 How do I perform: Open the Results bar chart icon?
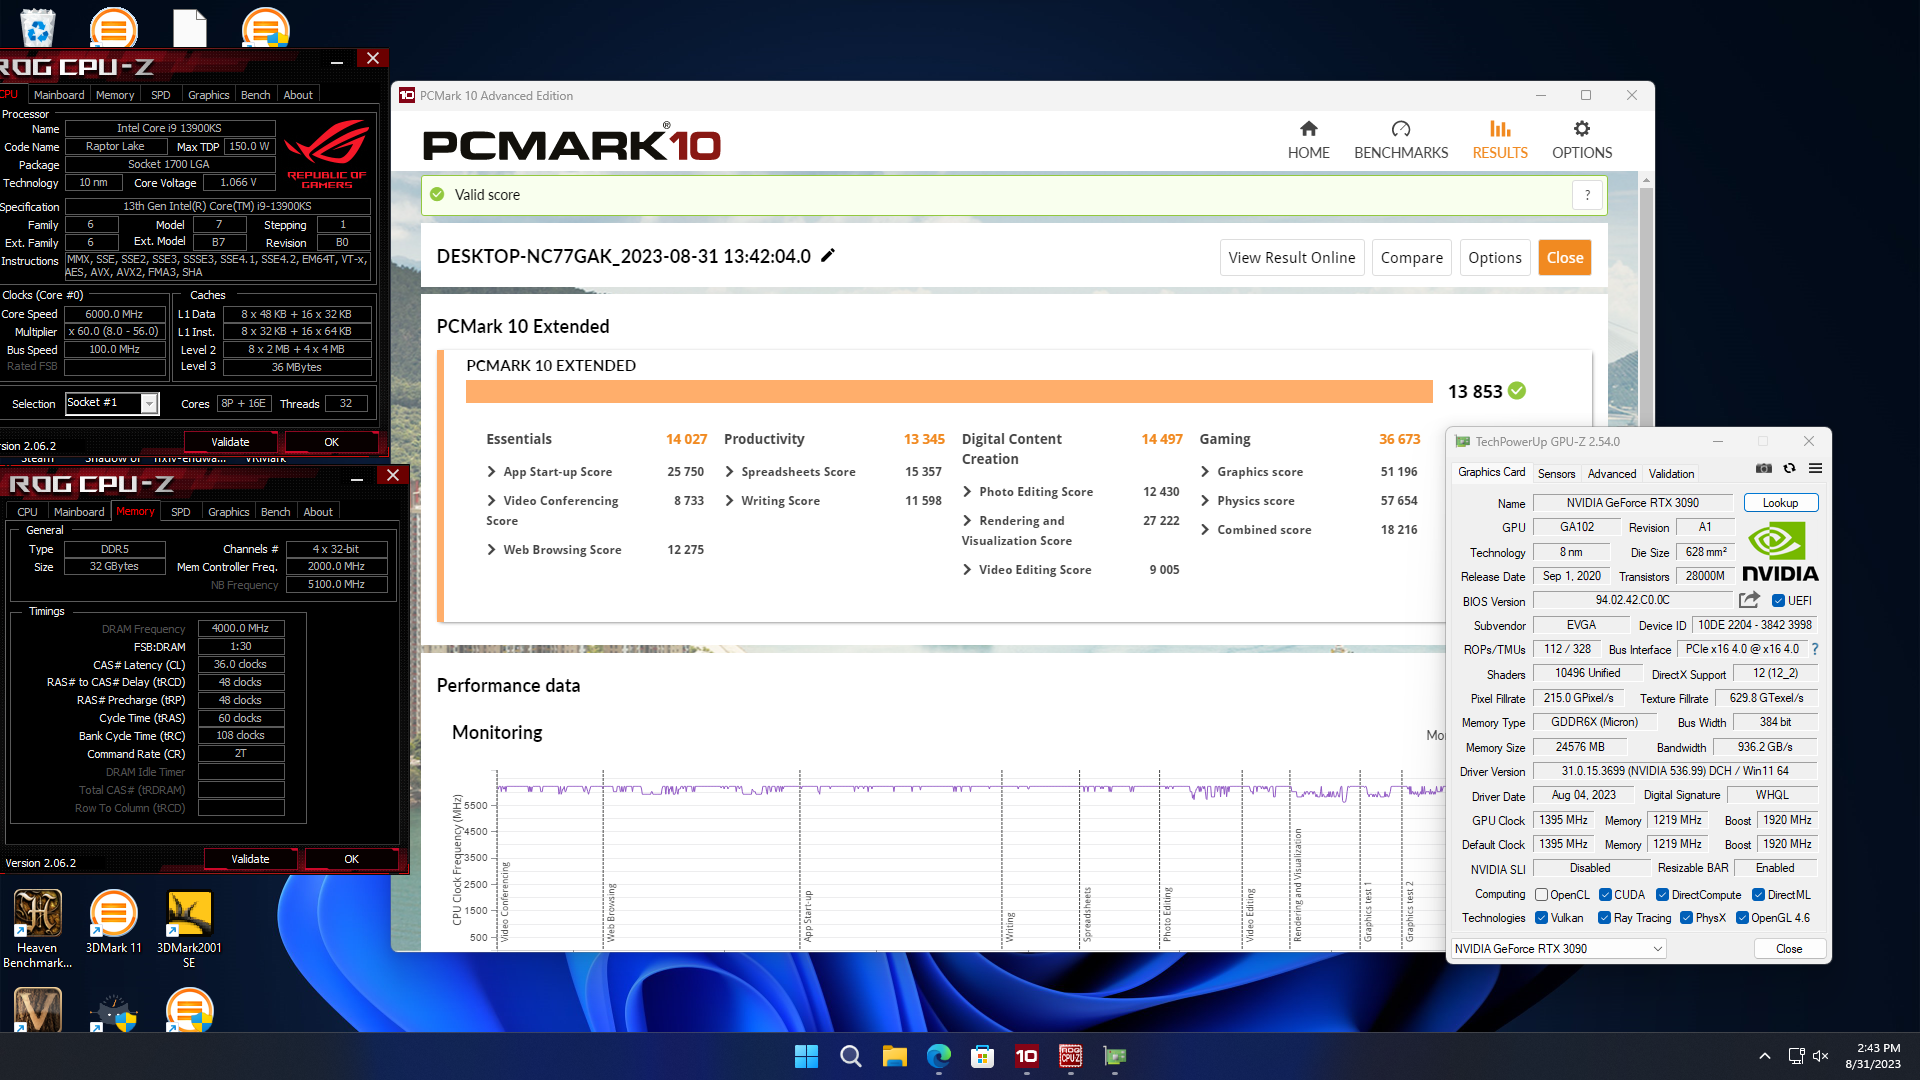[x=1500, y=129]
